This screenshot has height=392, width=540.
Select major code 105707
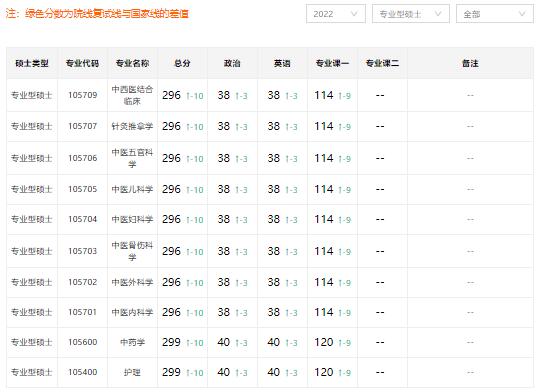pos(83,126)
